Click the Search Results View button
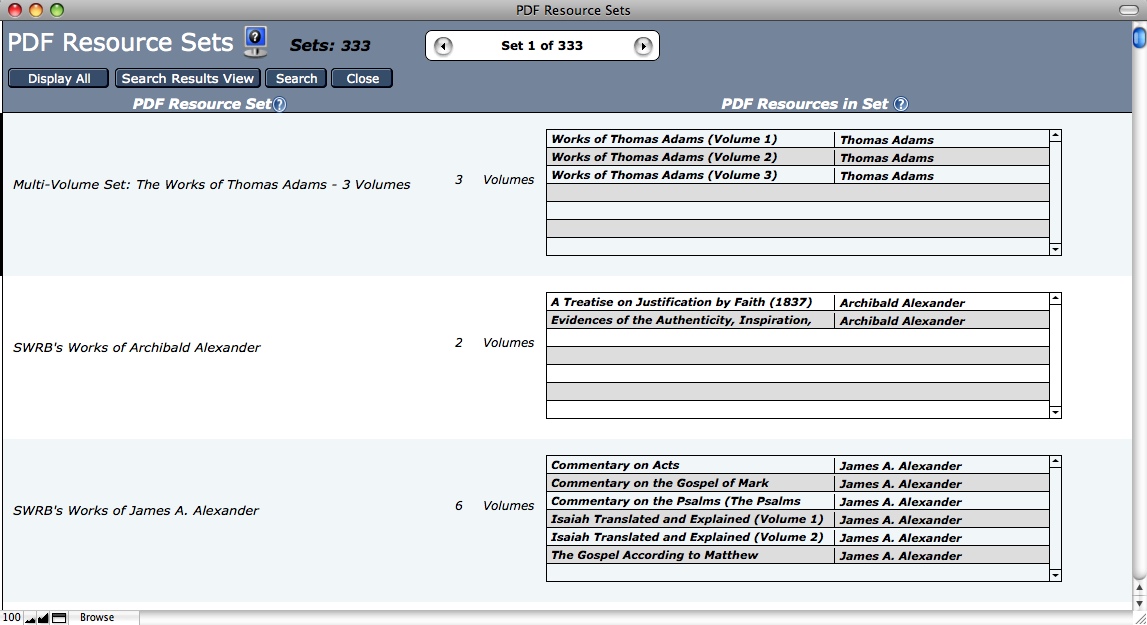 187,78
